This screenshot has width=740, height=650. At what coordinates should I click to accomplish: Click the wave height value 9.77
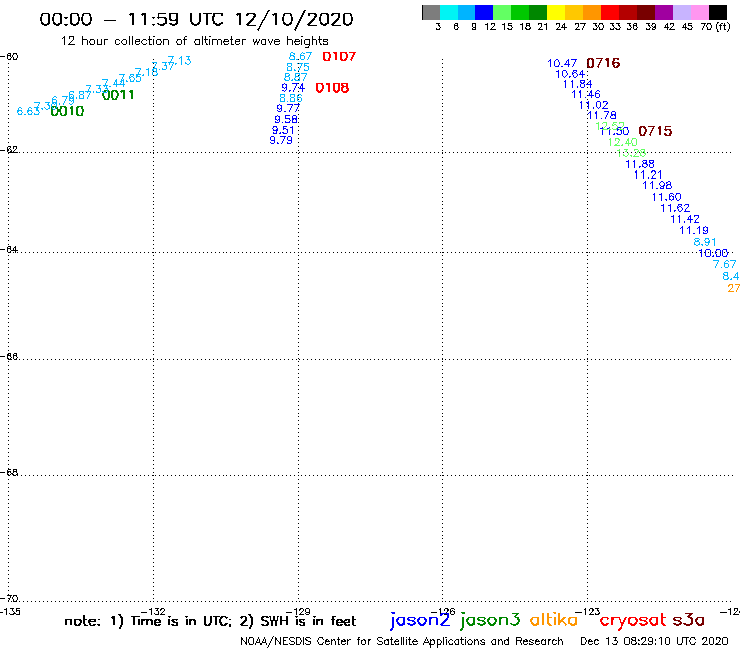point(288,109)
